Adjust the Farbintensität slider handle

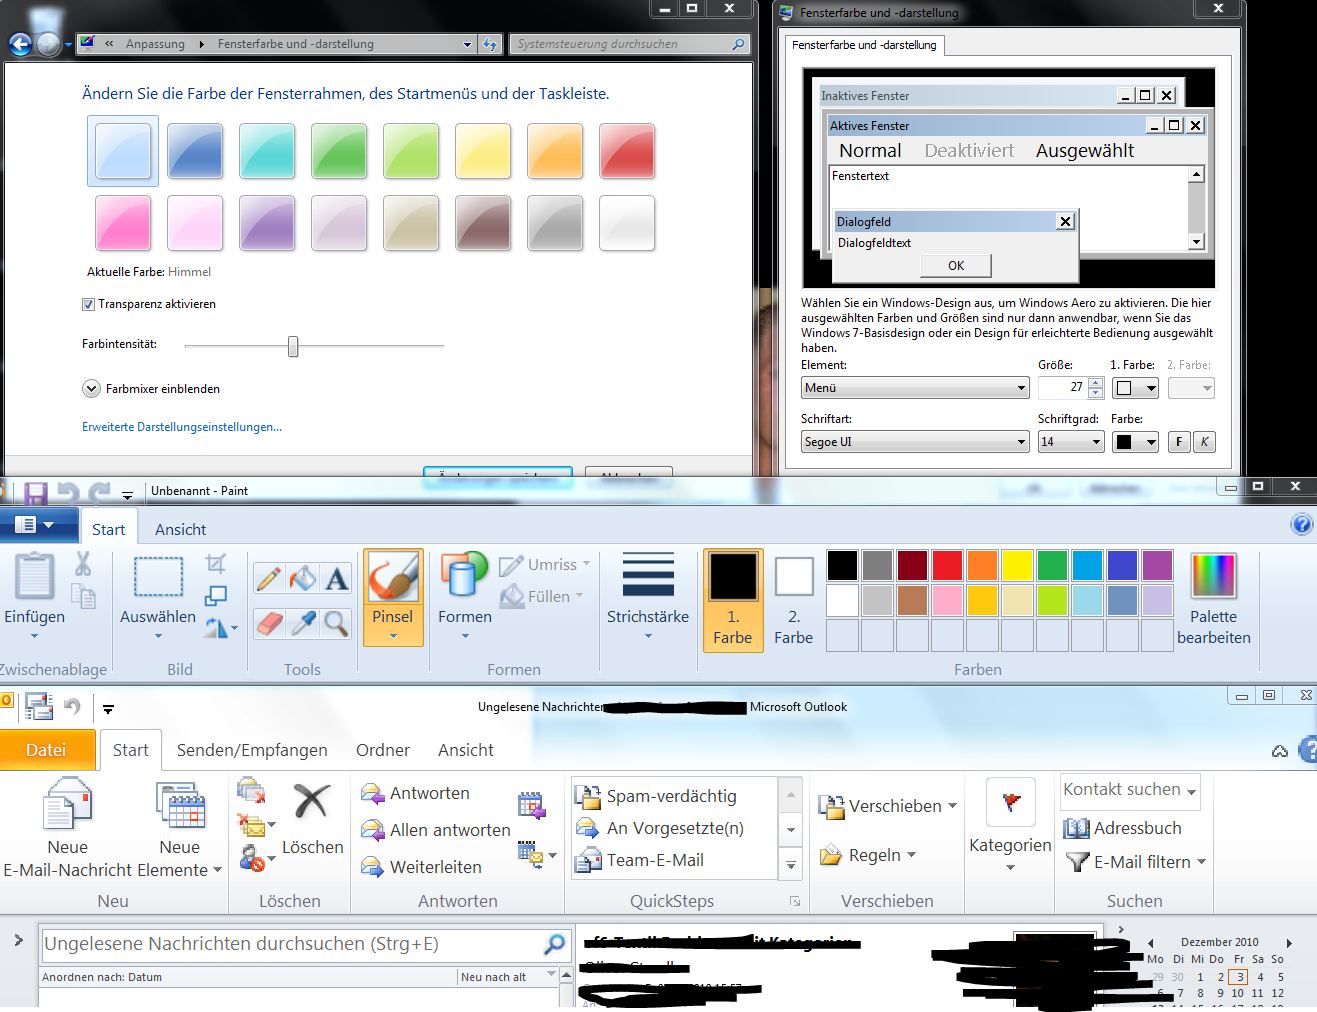[x=293, y=346]
